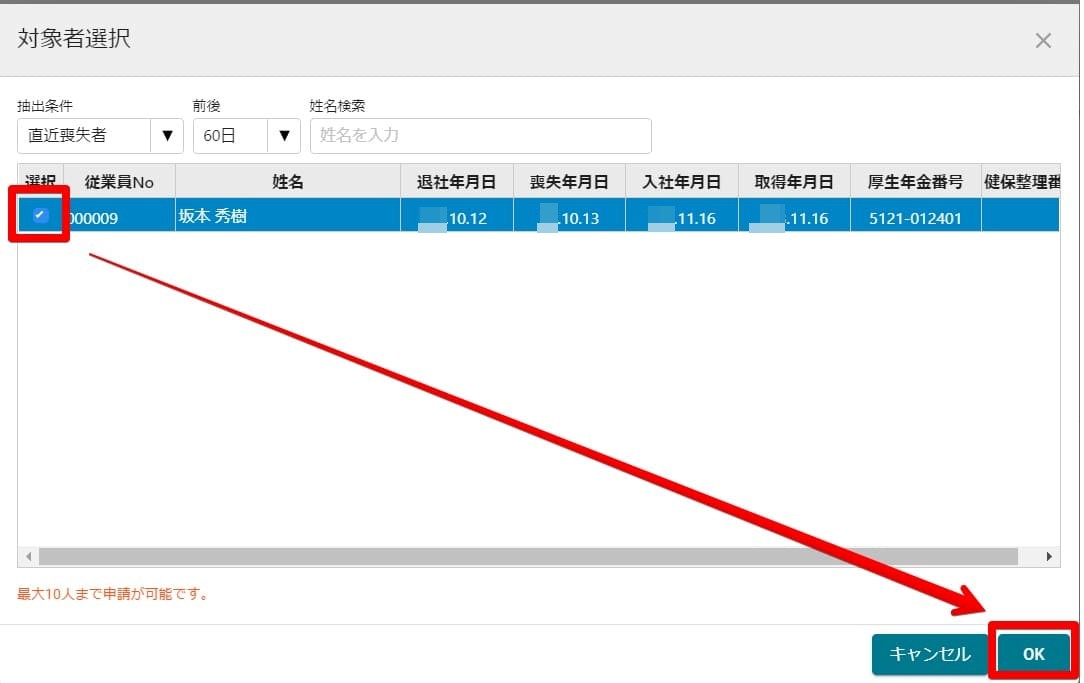Click the 姓名検索 input field
This screenshot has width=1084, height=683.
[x=480, y=135]
